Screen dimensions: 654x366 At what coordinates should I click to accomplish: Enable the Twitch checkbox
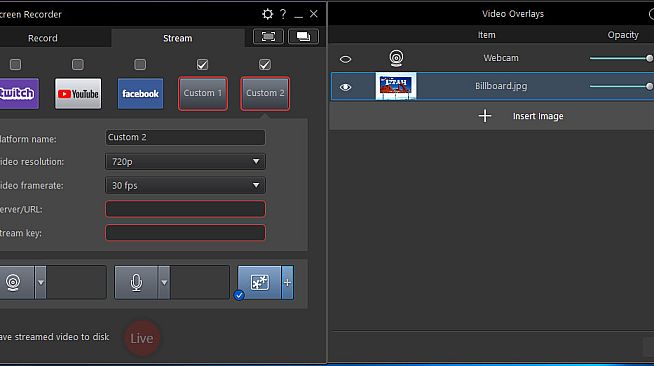click(15, 65)
